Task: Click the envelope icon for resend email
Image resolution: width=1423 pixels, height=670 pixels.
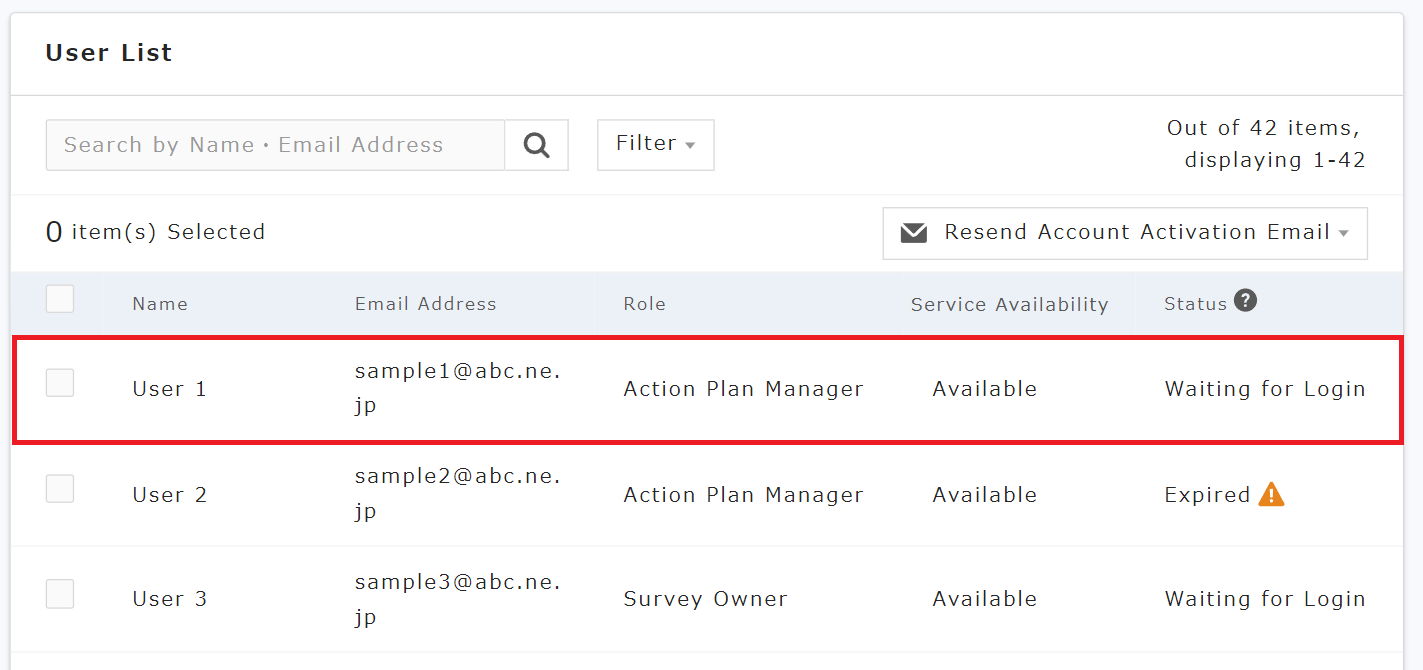Action: 914,233
